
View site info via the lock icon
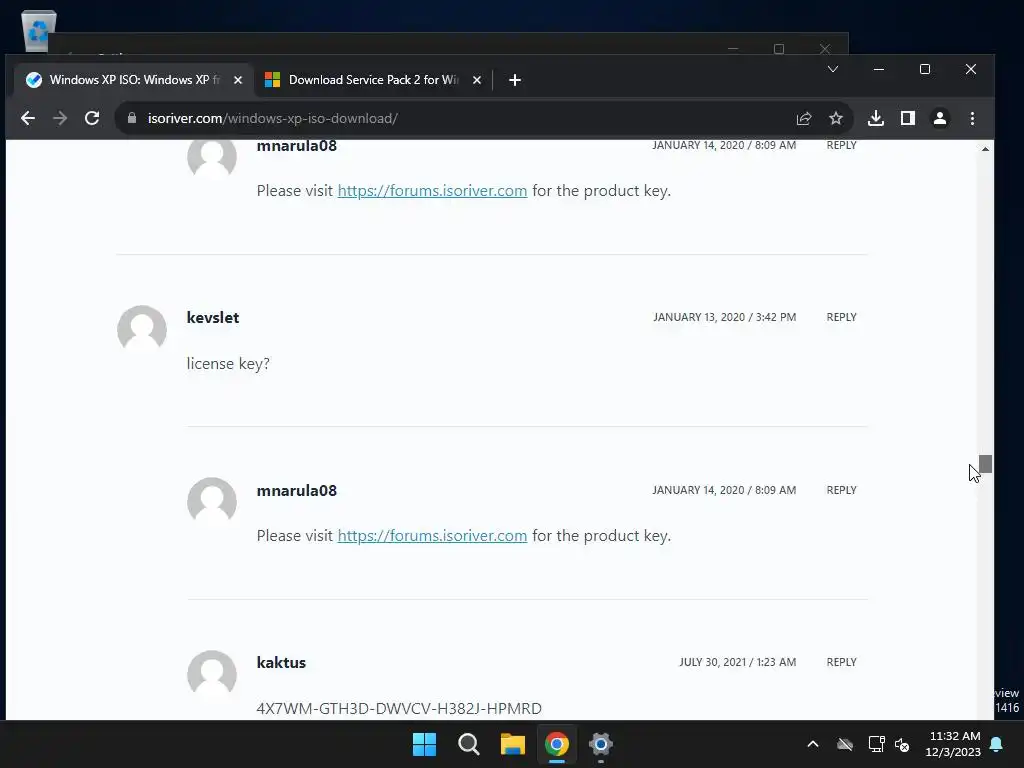point(132,118)
